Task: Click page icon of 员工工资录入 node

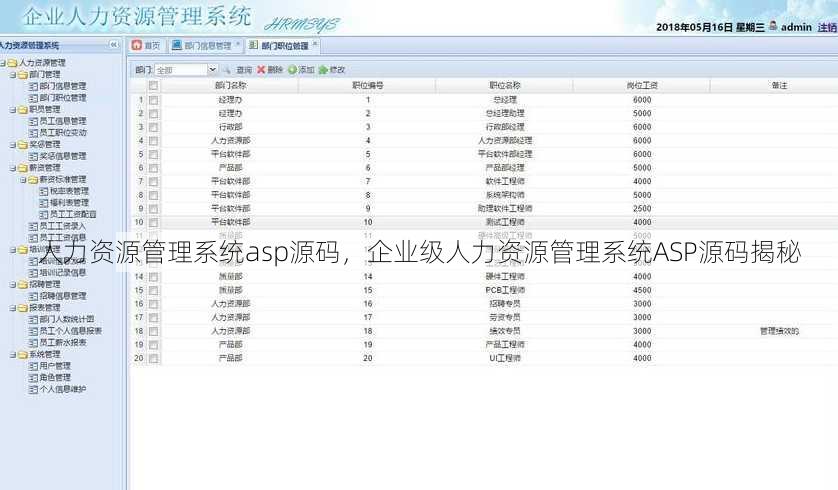Action: (33, 227)
